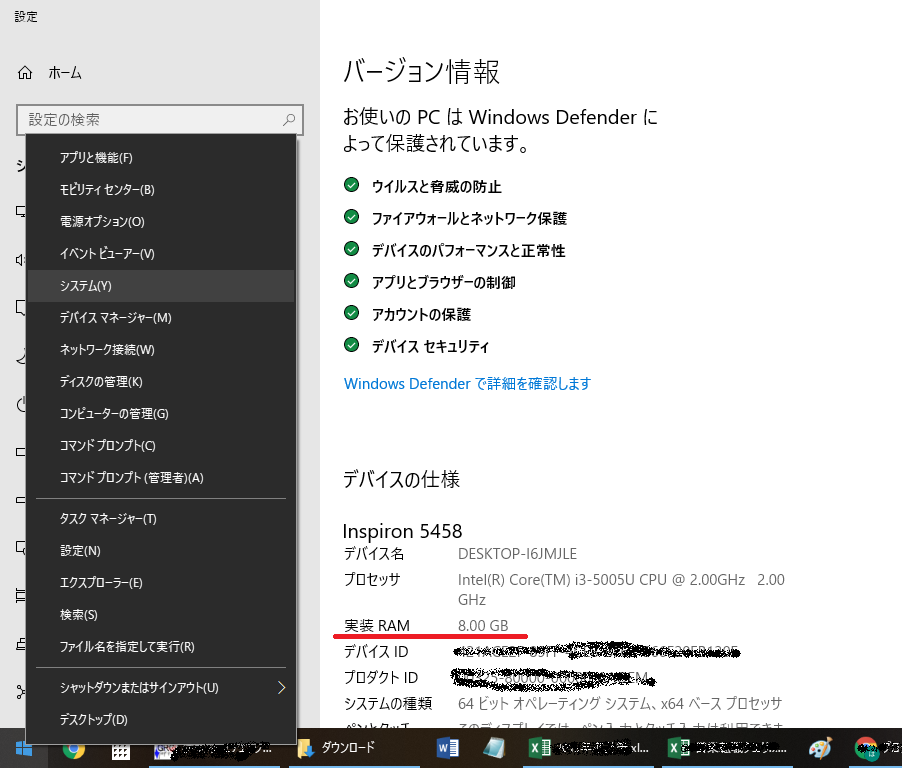Screen dimensions: 902x768
Task: Expand シャットダウンまたはサインアウト(U) submenu arrow
Action: pos(281,687)
